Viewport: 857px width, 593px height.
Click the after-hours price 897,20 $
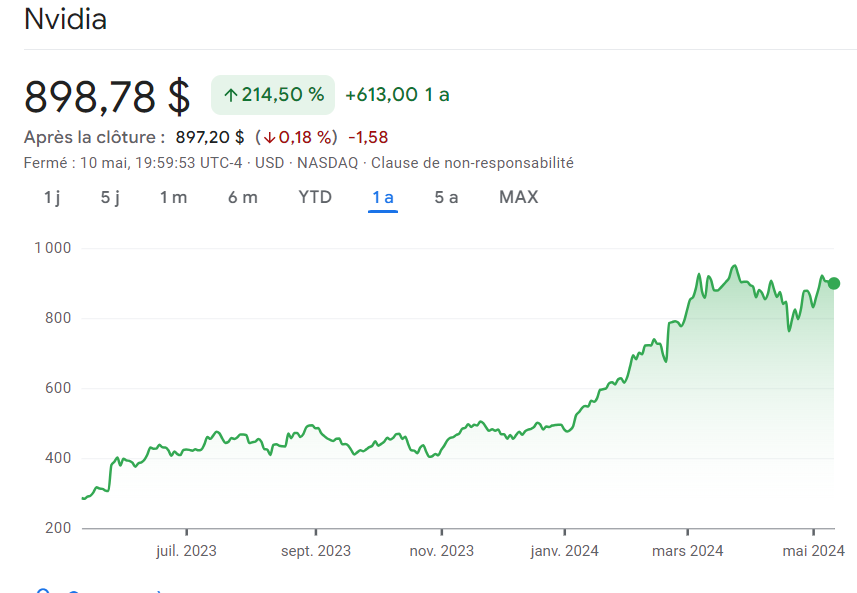(x=210, y=137)
